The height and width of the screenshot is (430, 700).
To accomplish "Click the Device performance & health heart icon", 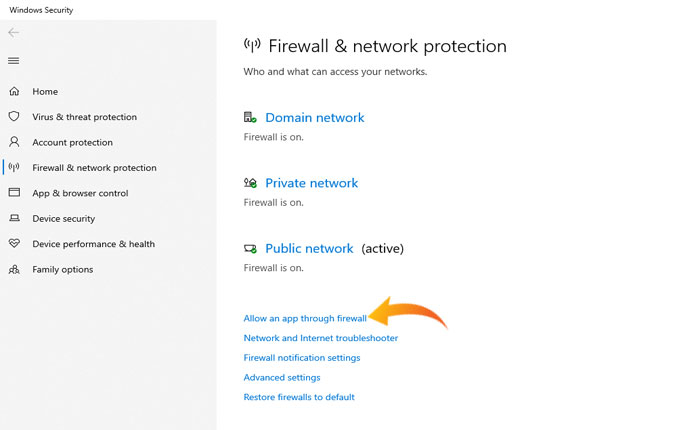I will point(14,244).
